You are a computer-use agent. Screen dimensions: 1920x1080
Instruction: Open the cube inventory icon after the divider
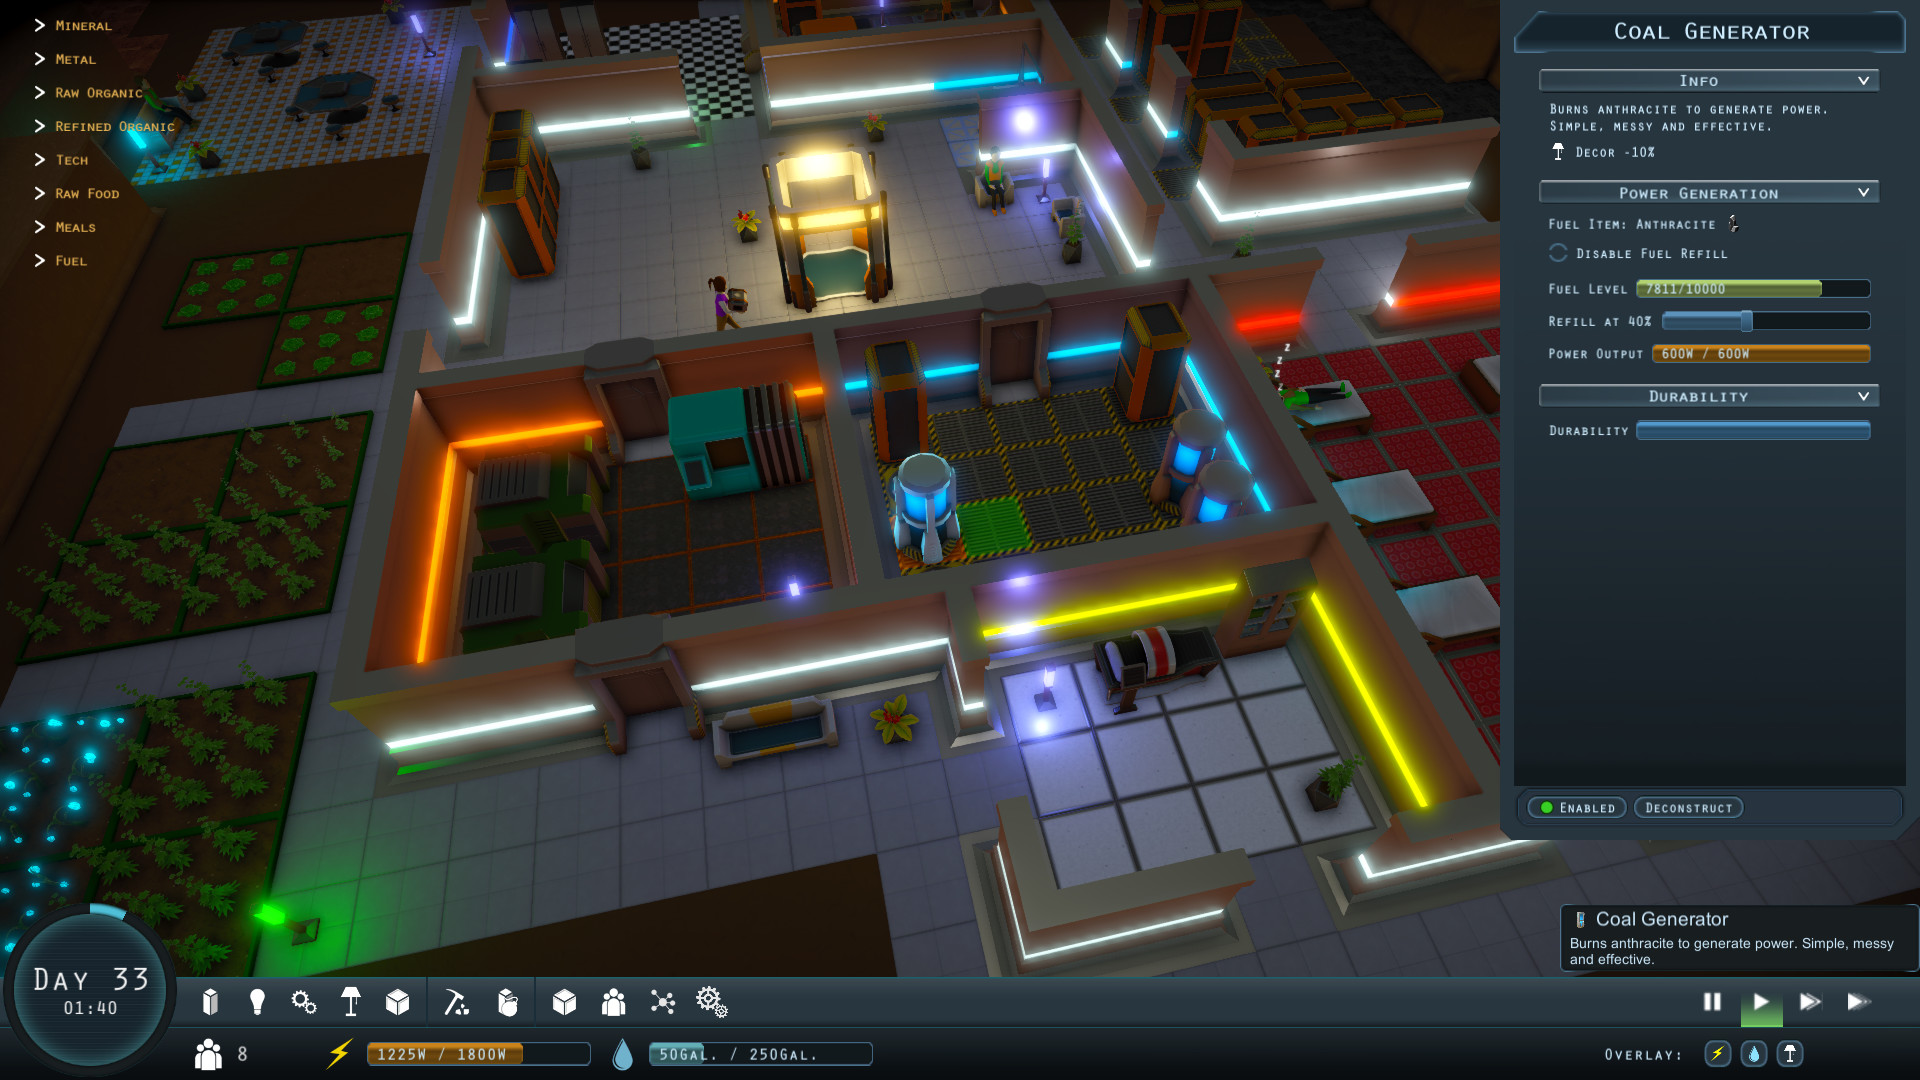(565, 1002)
